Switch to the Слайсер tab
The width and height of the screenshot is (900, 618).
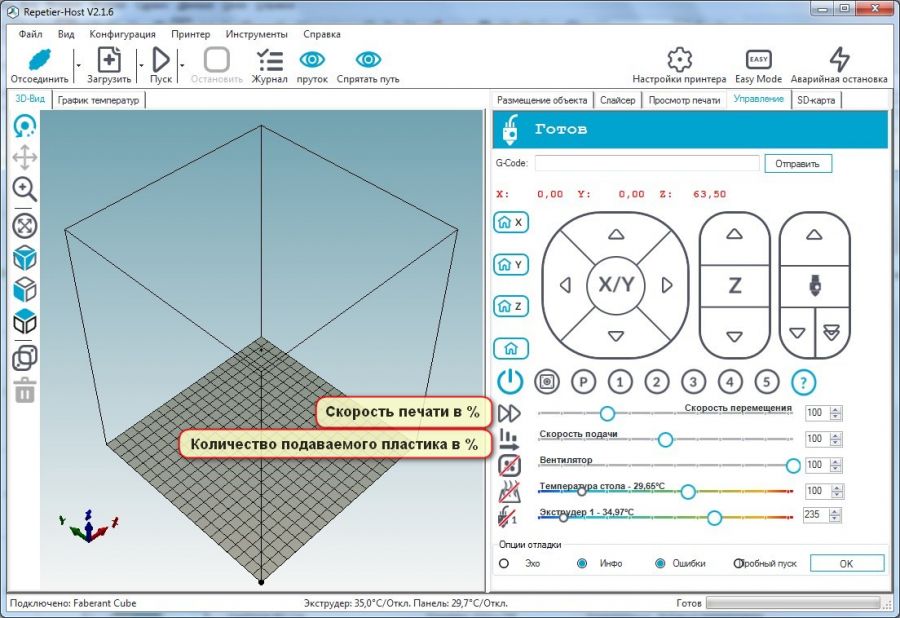(x=618, y=99)
